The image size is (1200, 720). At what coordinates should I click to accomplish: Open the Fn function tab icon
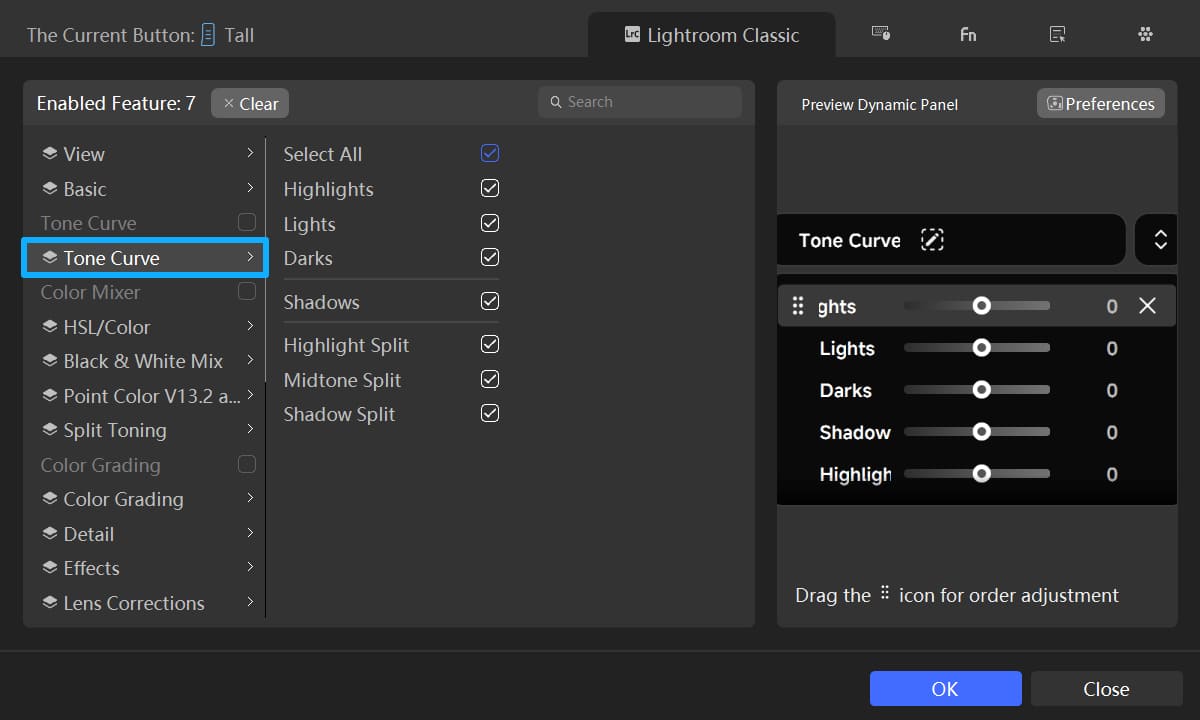[968, 34]
